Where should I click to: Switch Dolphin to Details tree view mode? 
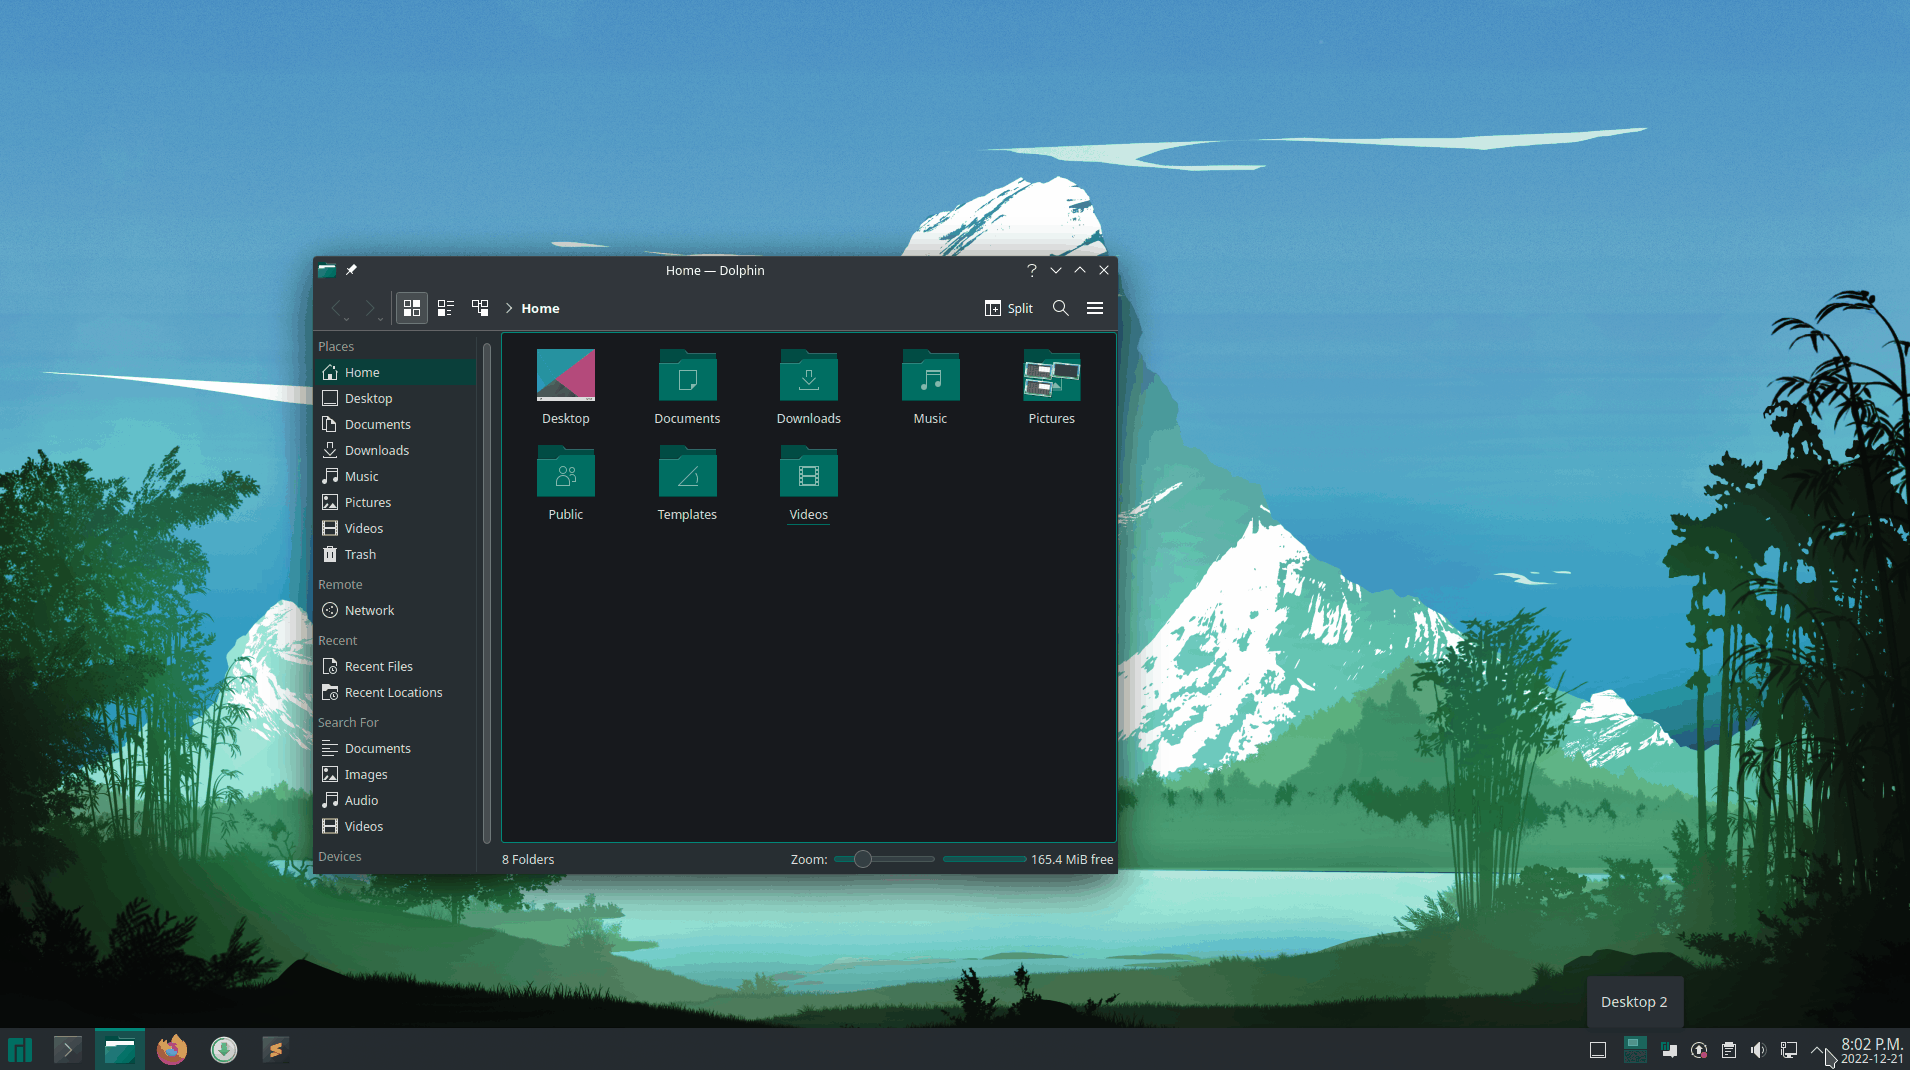(x=480, y=308)
